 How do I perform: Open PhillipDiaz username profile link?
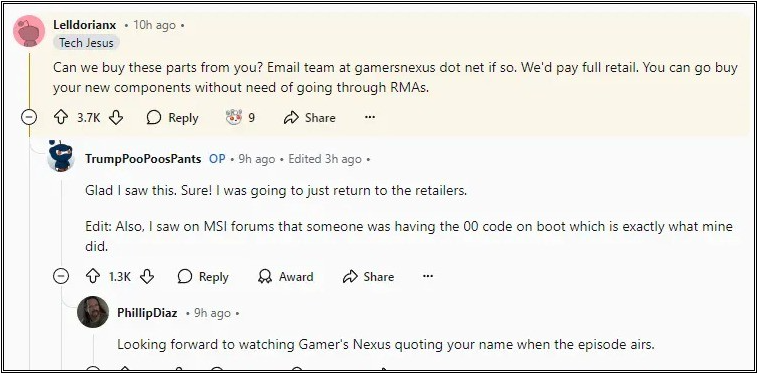147,313
